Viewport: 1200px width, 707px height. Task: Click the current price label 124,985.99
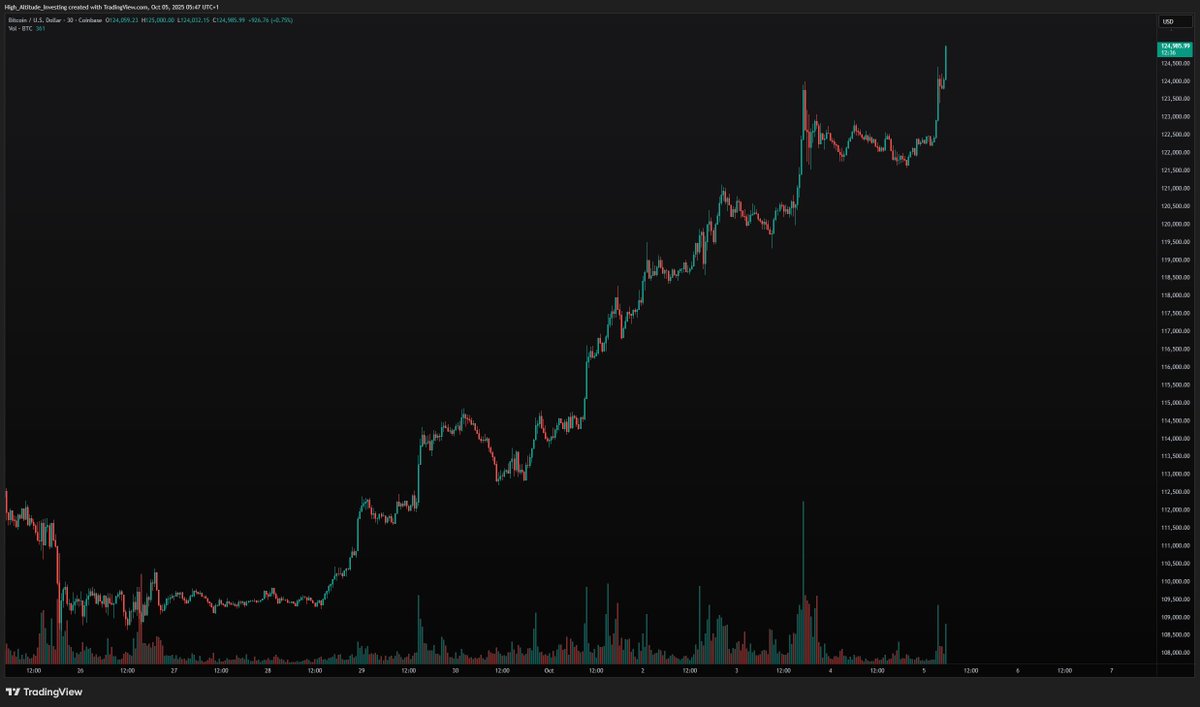click(1174, 46)
